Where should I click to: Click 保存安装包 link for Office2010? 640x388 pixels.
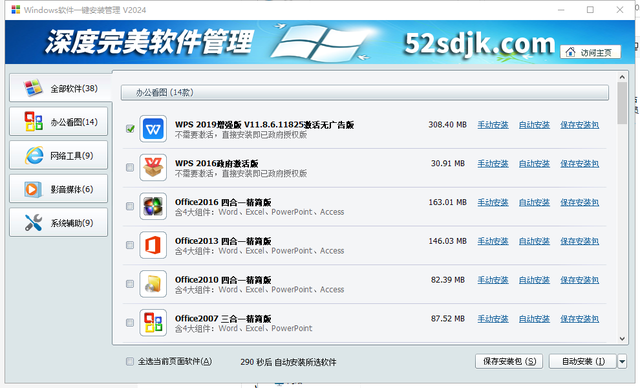pos(580,280)
